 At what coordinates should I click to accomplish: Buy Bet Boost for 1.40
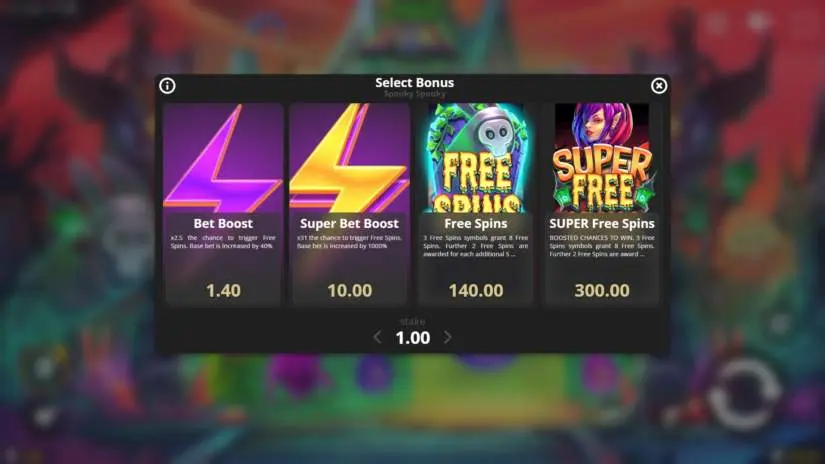223,290
